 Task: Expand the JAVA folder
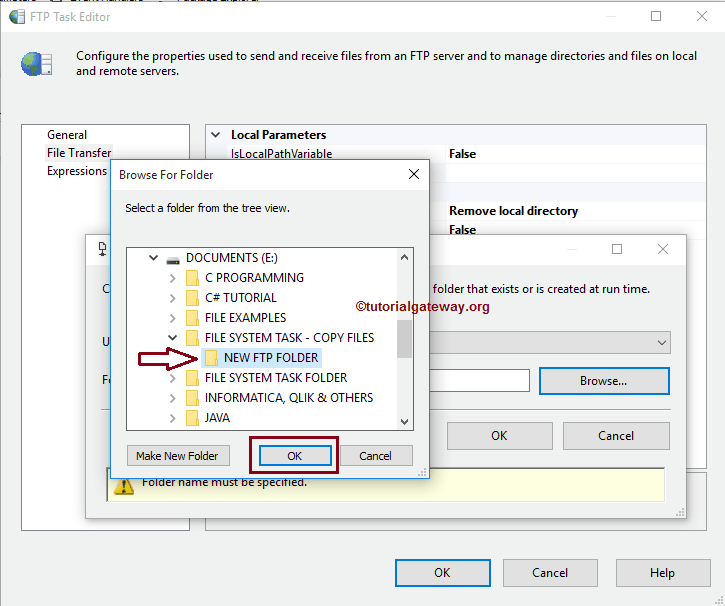coord(172,418)
